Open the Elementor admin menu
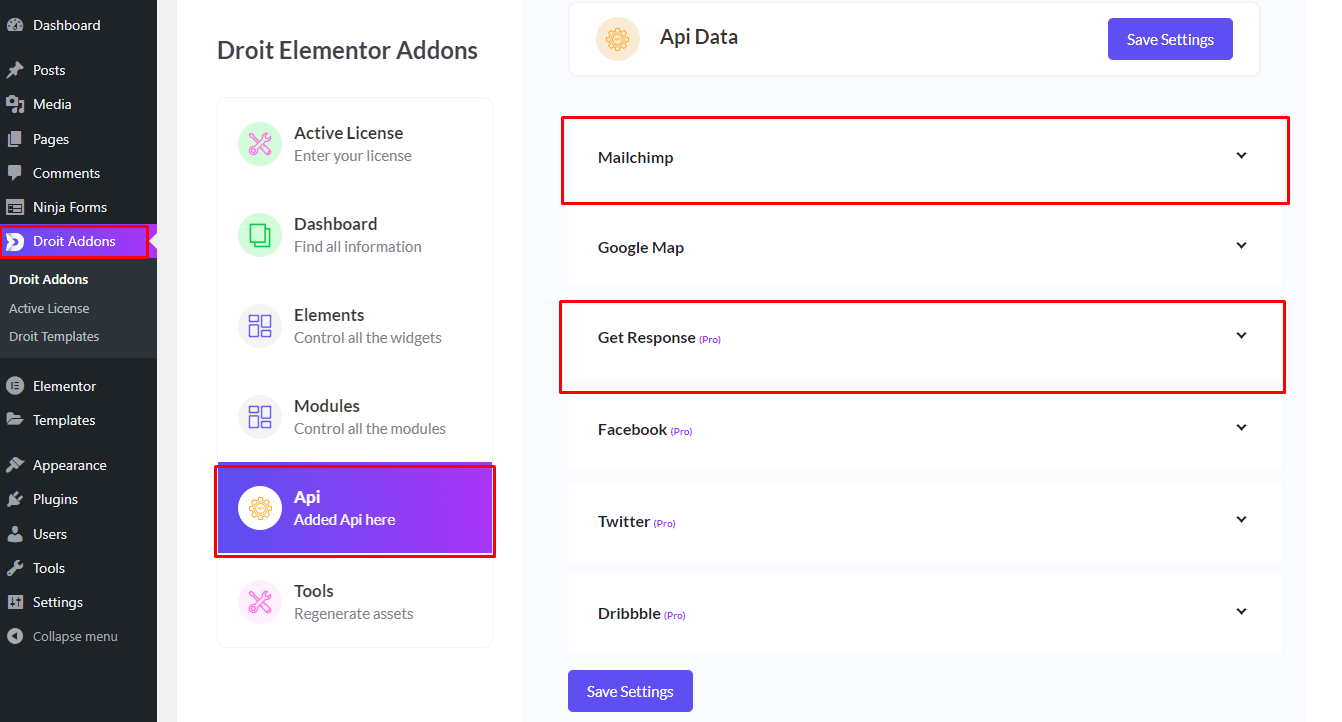Viewport: 1342px width, 722px height. [64, 386]
